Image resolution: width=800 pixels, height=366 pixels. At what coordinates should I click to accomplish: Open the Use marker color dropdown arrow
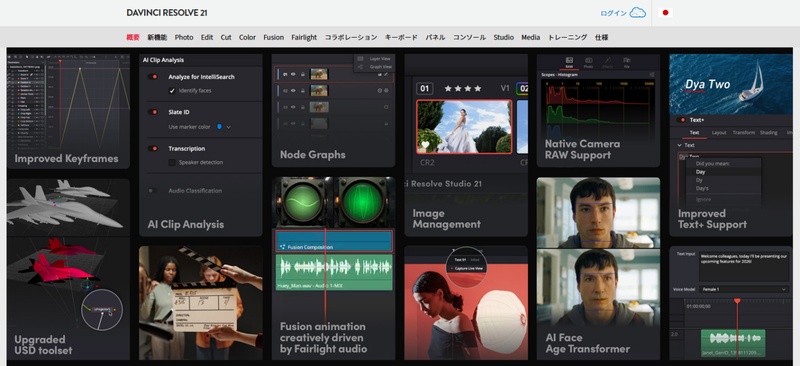point(229,127)
